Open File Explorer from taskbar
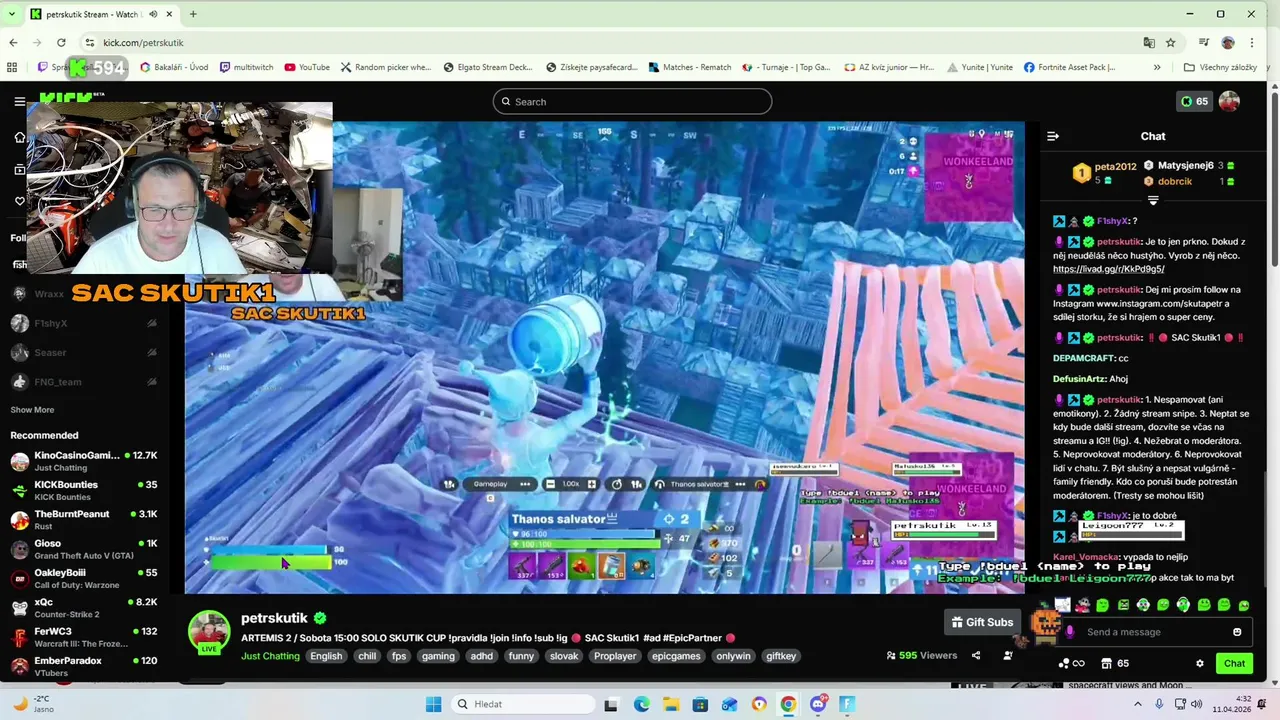Screen dimensions: 1280x720 click(x=671, y=704)
